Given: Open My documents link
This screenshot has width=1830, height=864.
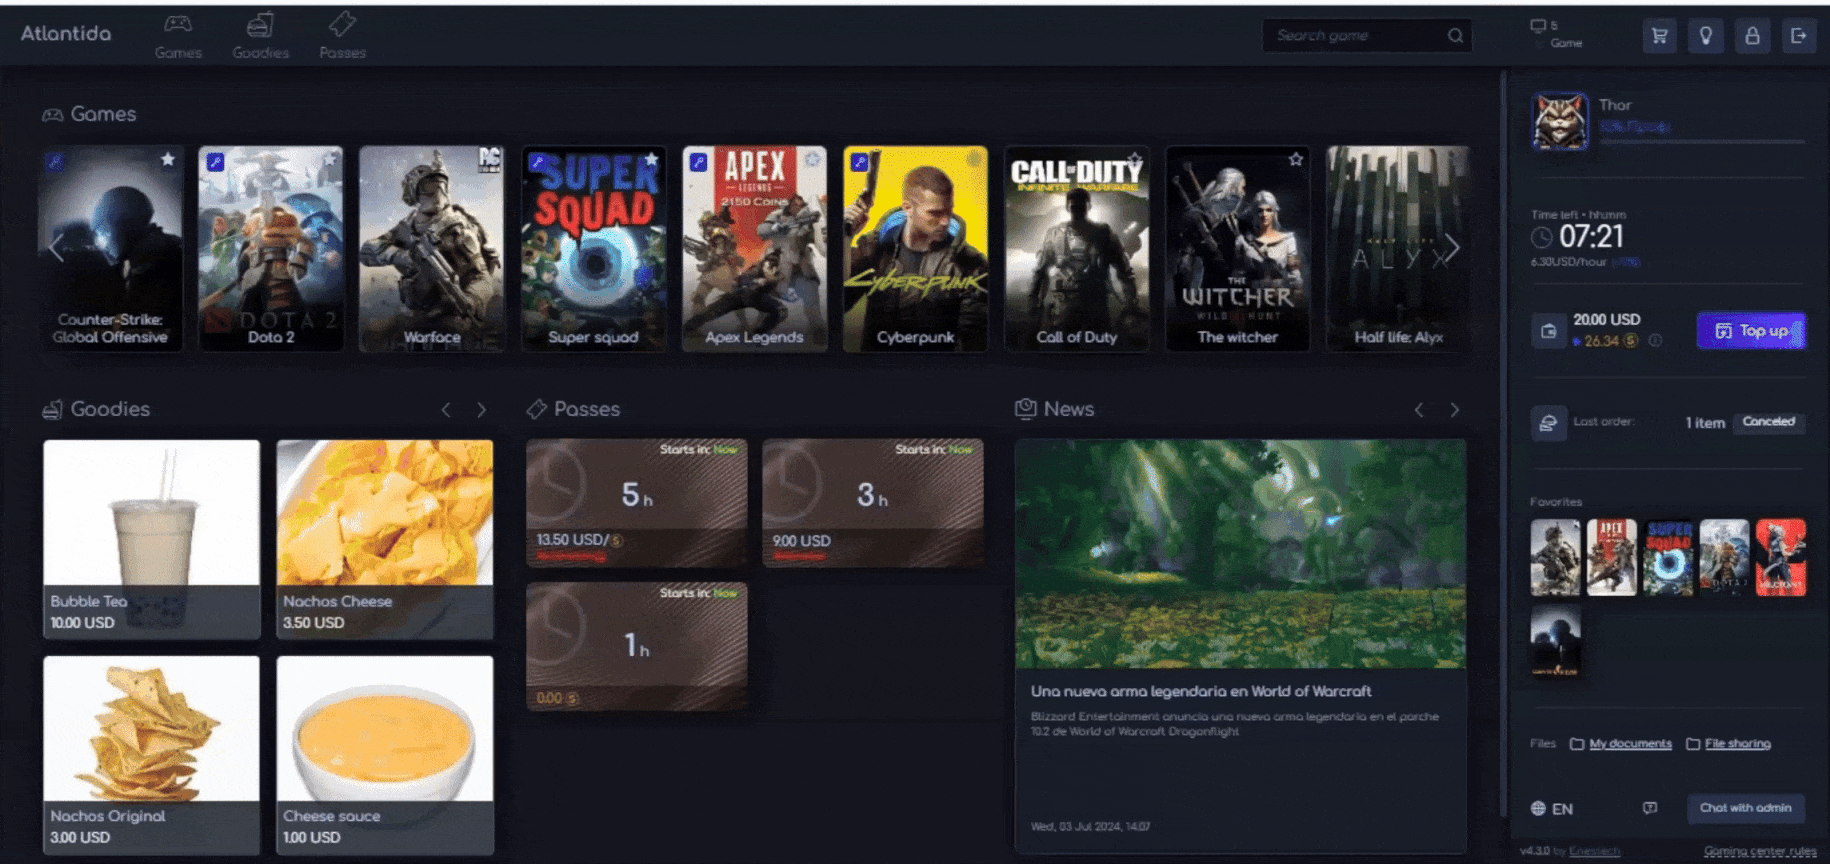Looking at the screenshot, I should 1630,744.
